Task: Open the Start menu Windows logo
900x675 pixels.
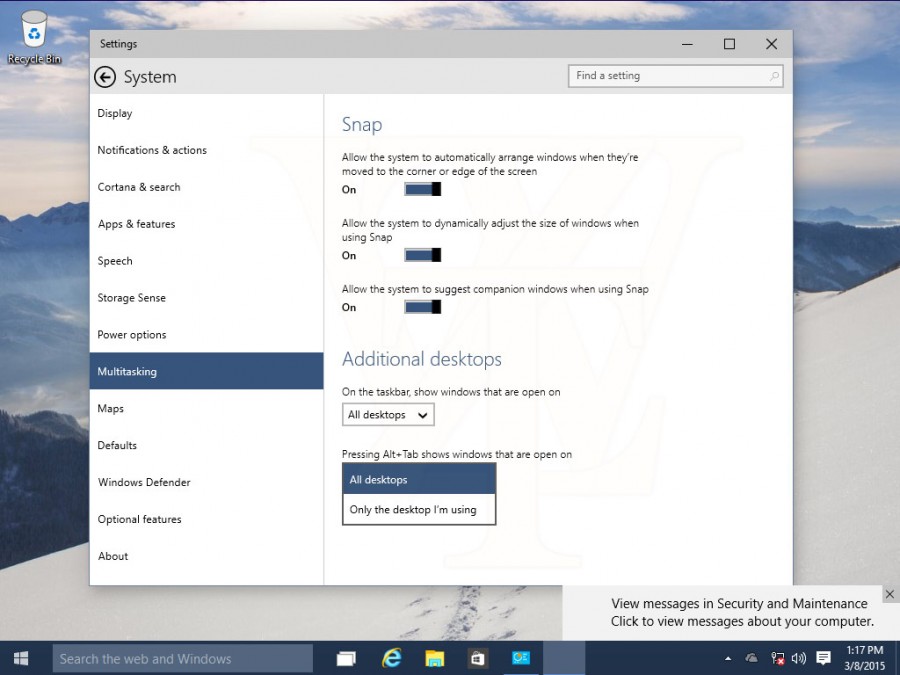Action: pos(21,658)
